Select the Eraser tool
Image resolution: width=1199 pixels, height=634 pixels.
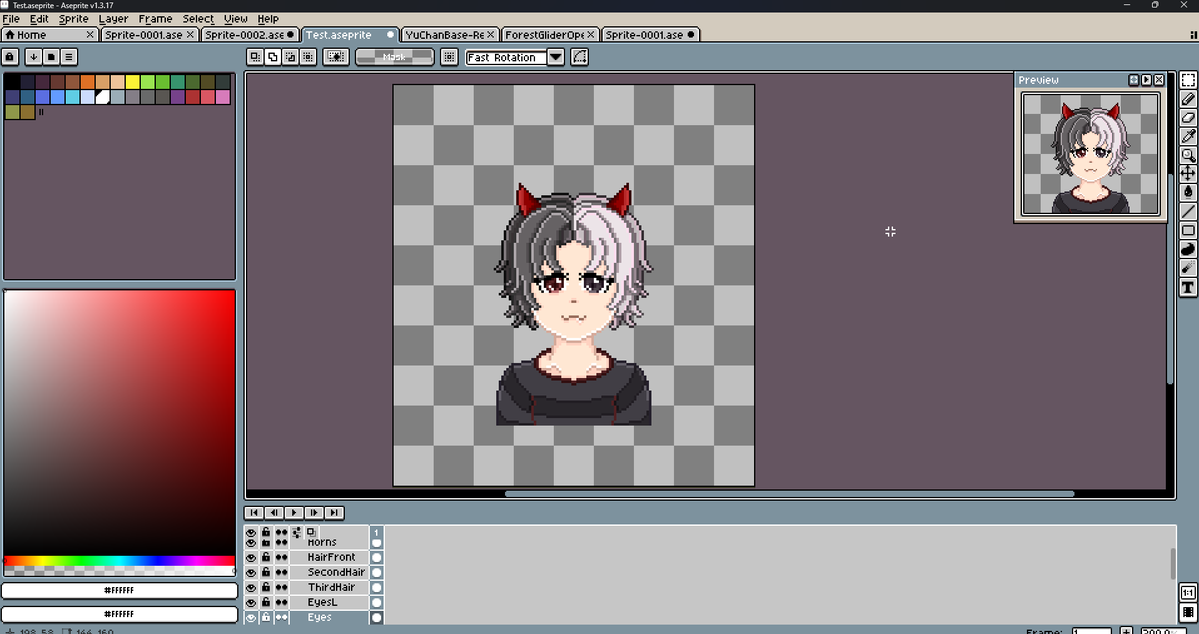(1188, 118)
